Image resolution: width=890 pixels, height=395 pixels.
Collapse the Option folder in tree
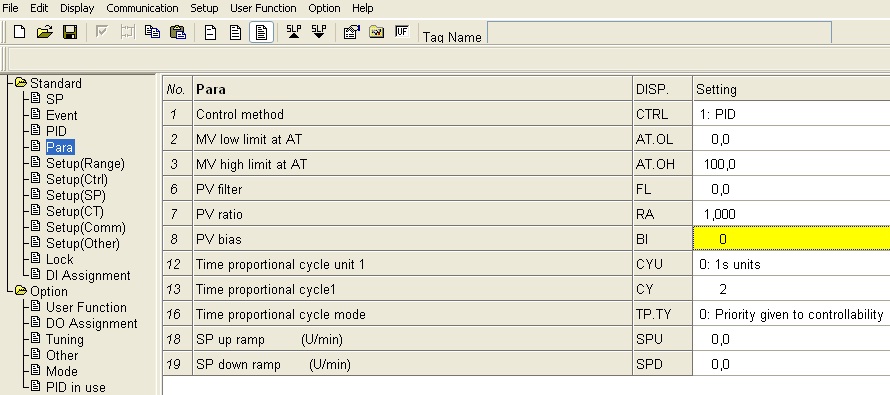[x=21, y=291]
